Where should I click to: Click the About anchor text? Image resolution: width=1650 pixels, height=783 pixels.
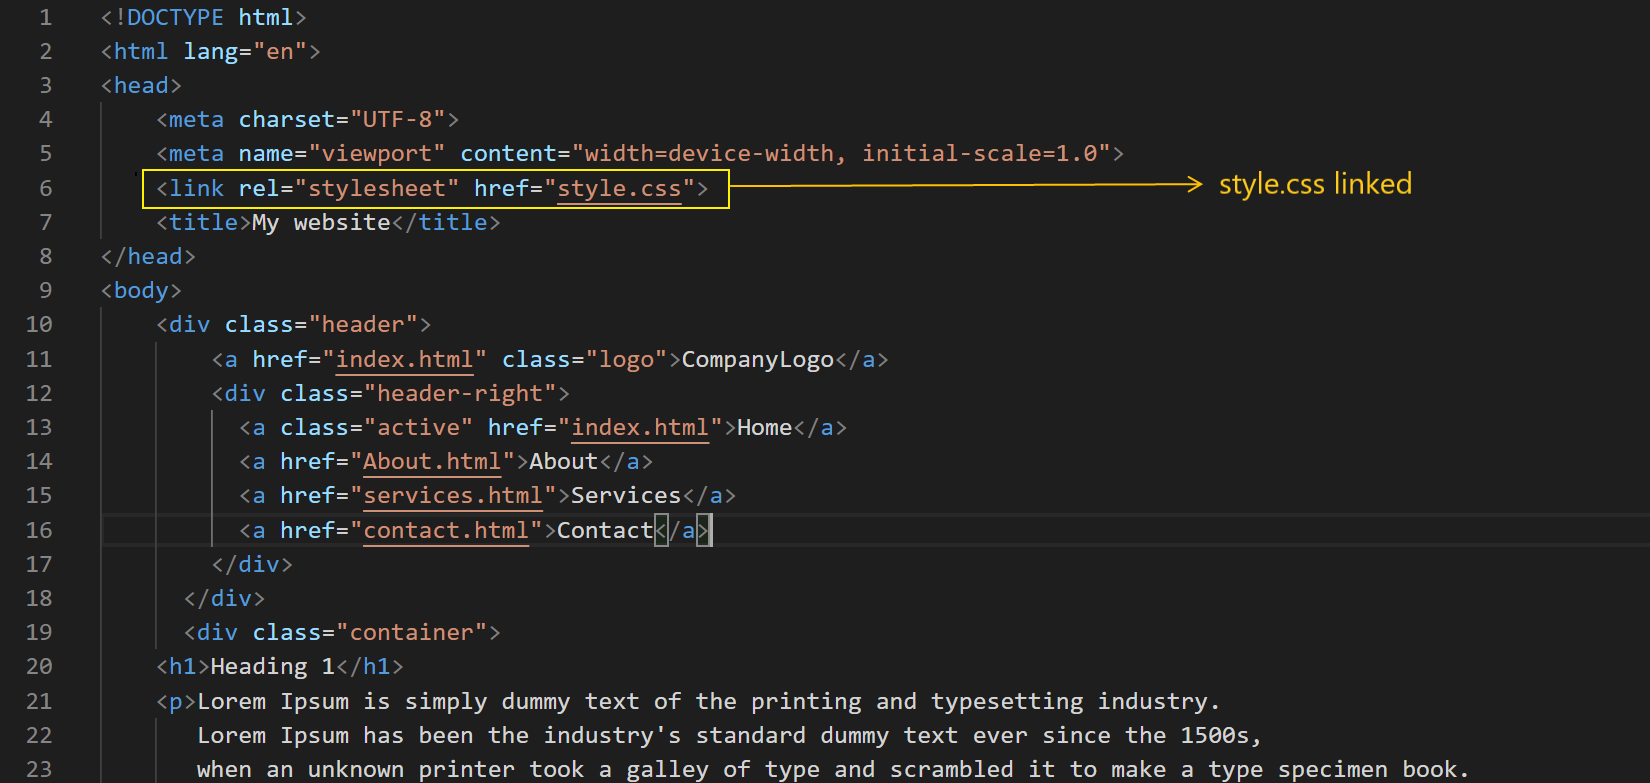(x=564, y=461)
